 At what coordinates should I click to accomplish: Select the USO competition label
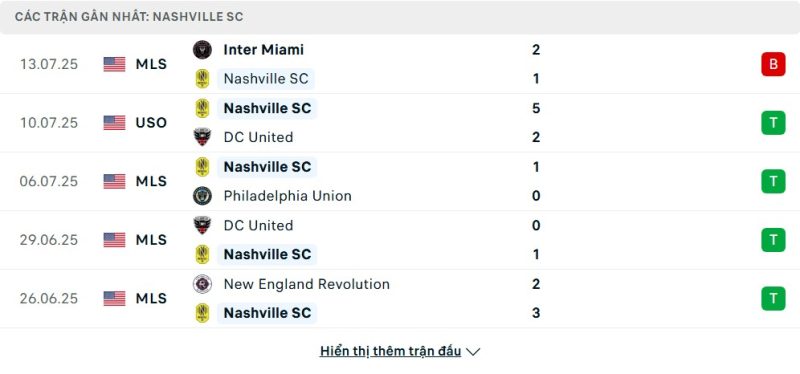tap(152, 123)
